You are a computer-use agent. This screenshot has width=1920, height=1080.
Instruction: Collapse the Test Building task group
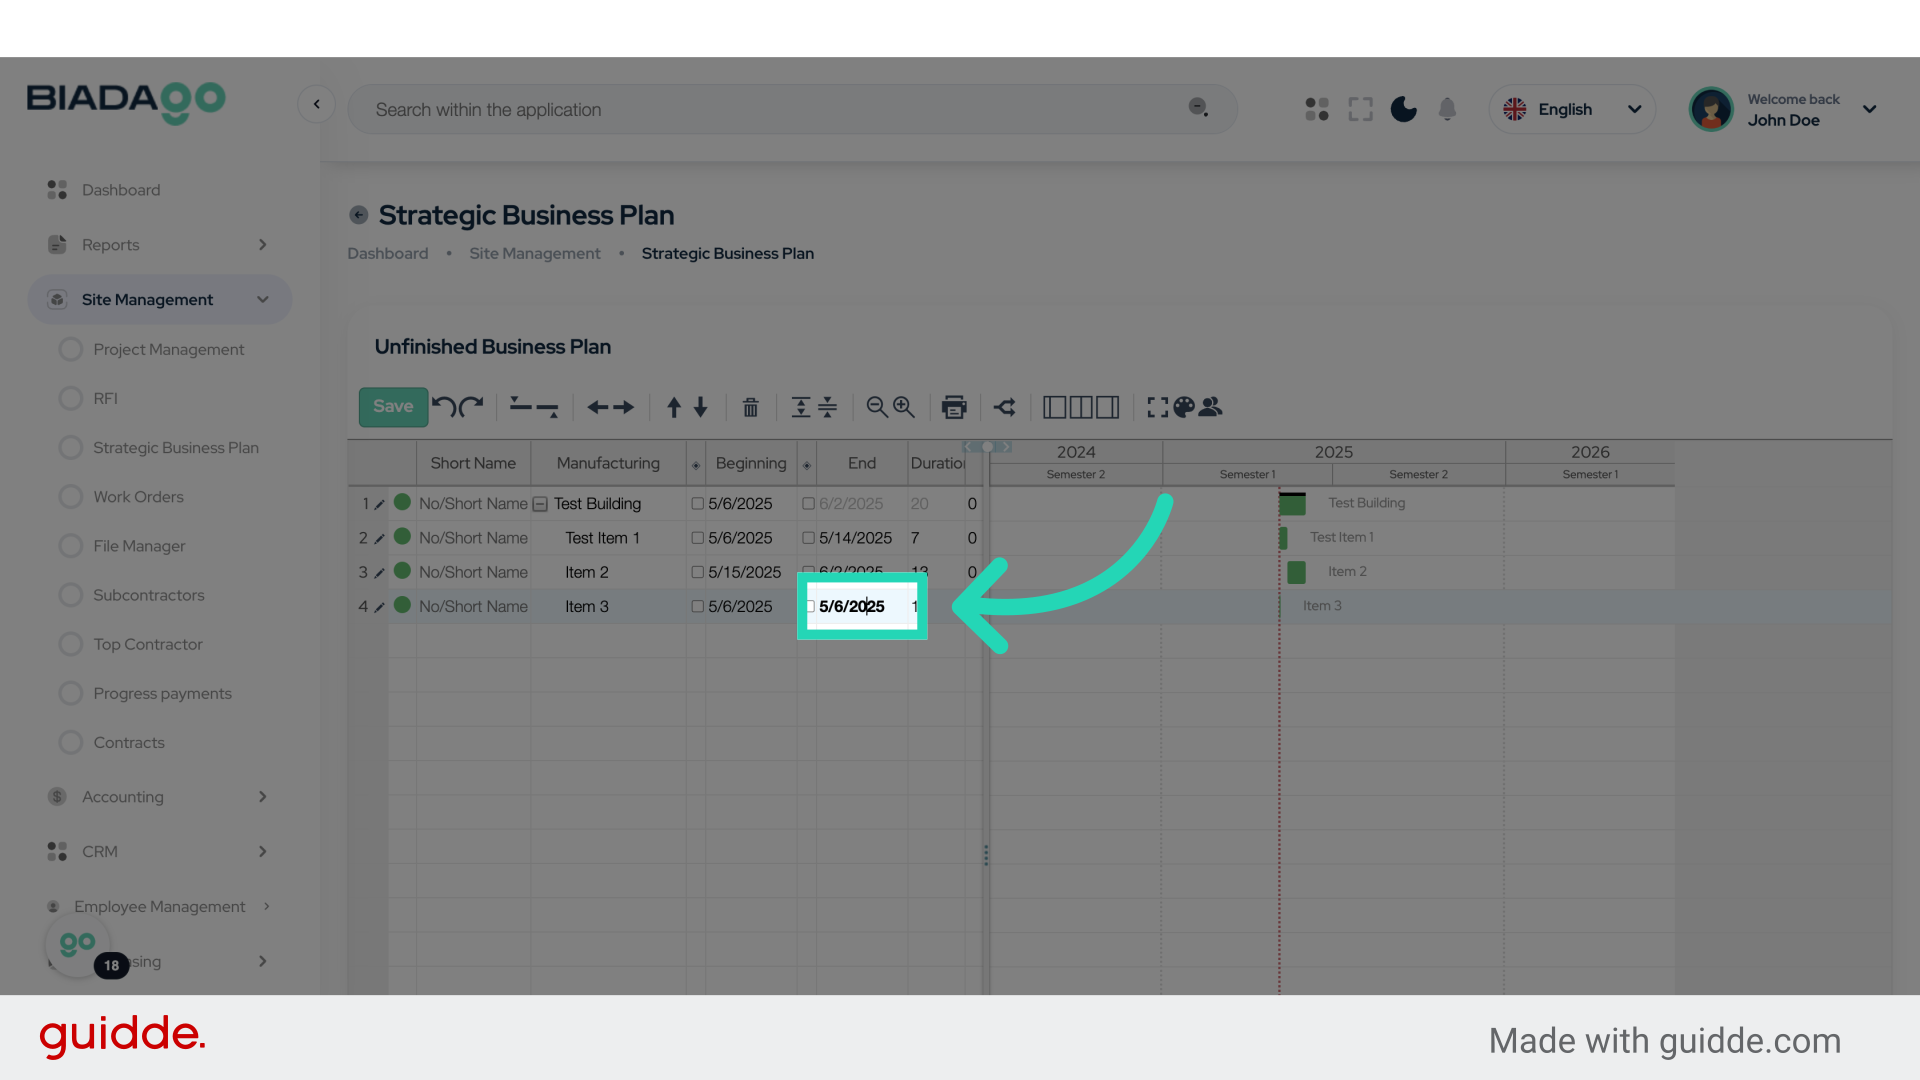[x=540, y=504]
